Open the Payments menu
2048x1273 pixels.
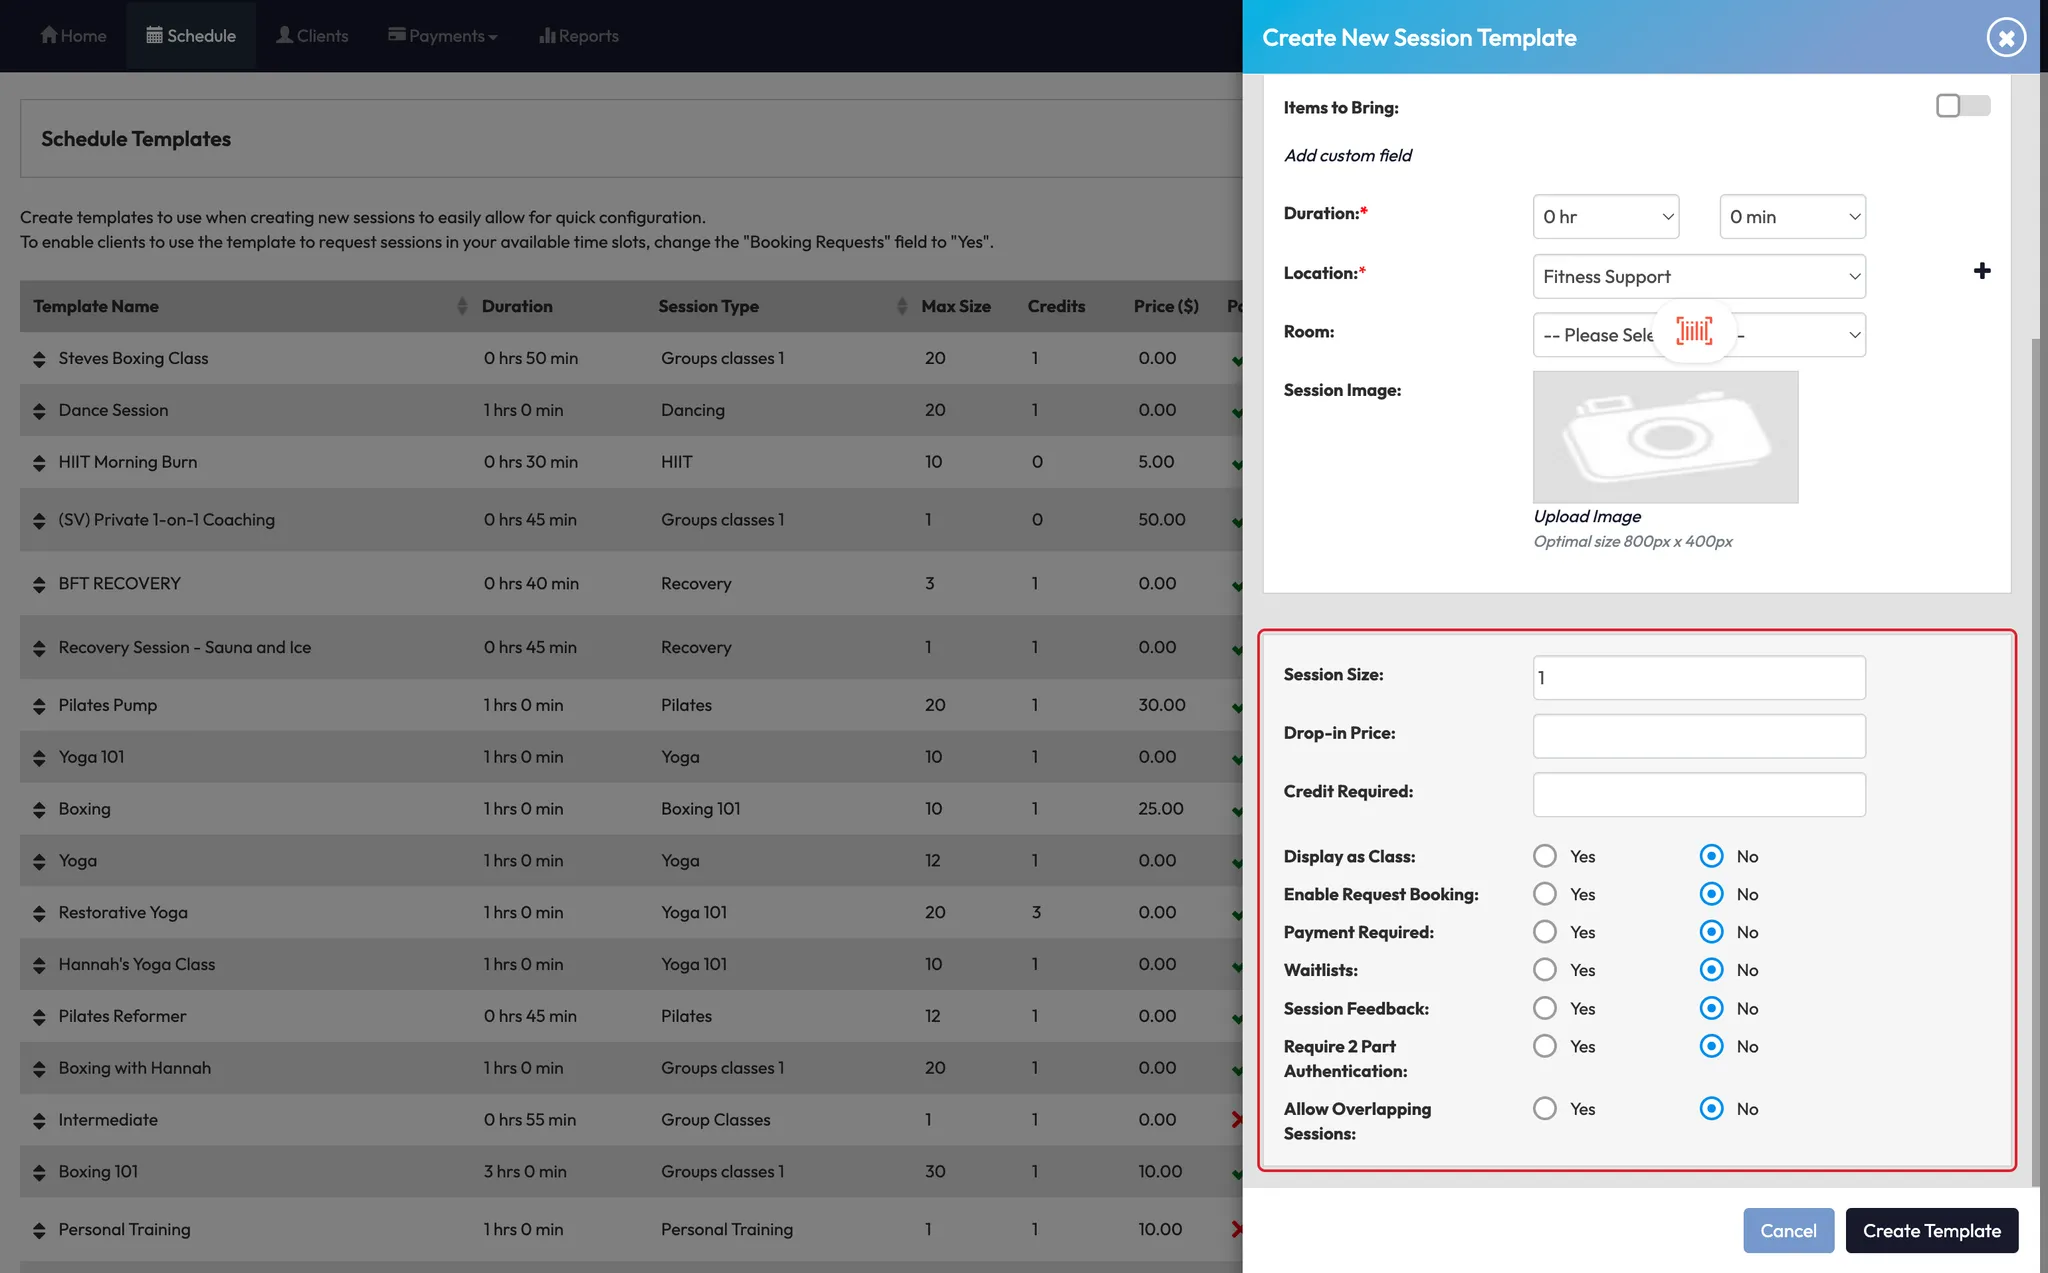pyautogui.click(x=443, y=36)
